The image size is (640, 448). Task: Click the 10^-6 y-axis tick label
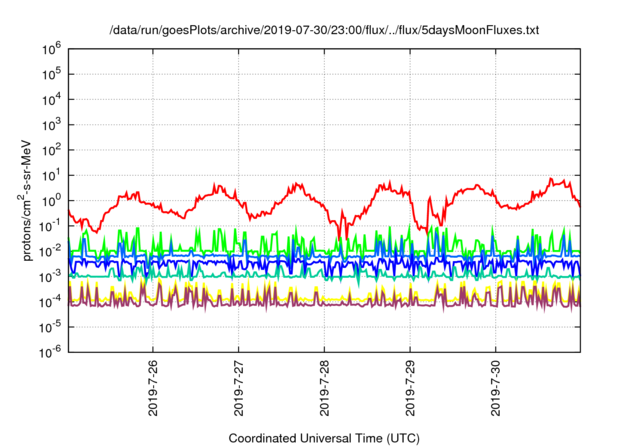pyautogui.click(x=51, y=352)
